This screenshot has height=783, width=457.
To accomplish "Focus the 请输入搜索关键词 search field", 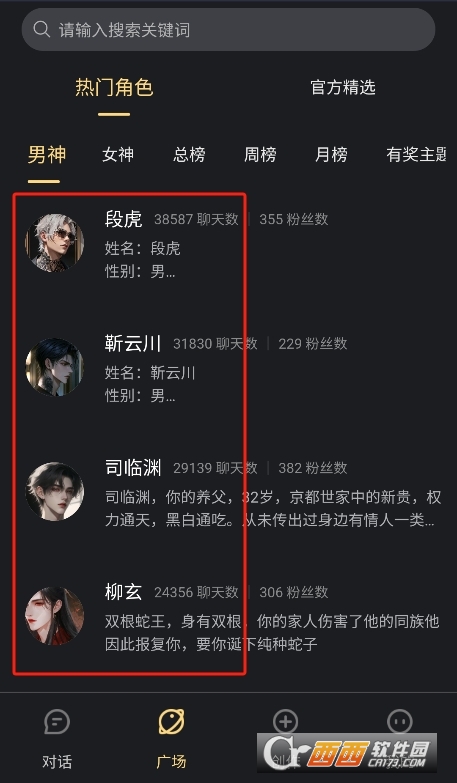I will pyautogui.click(x=228, y=29).
